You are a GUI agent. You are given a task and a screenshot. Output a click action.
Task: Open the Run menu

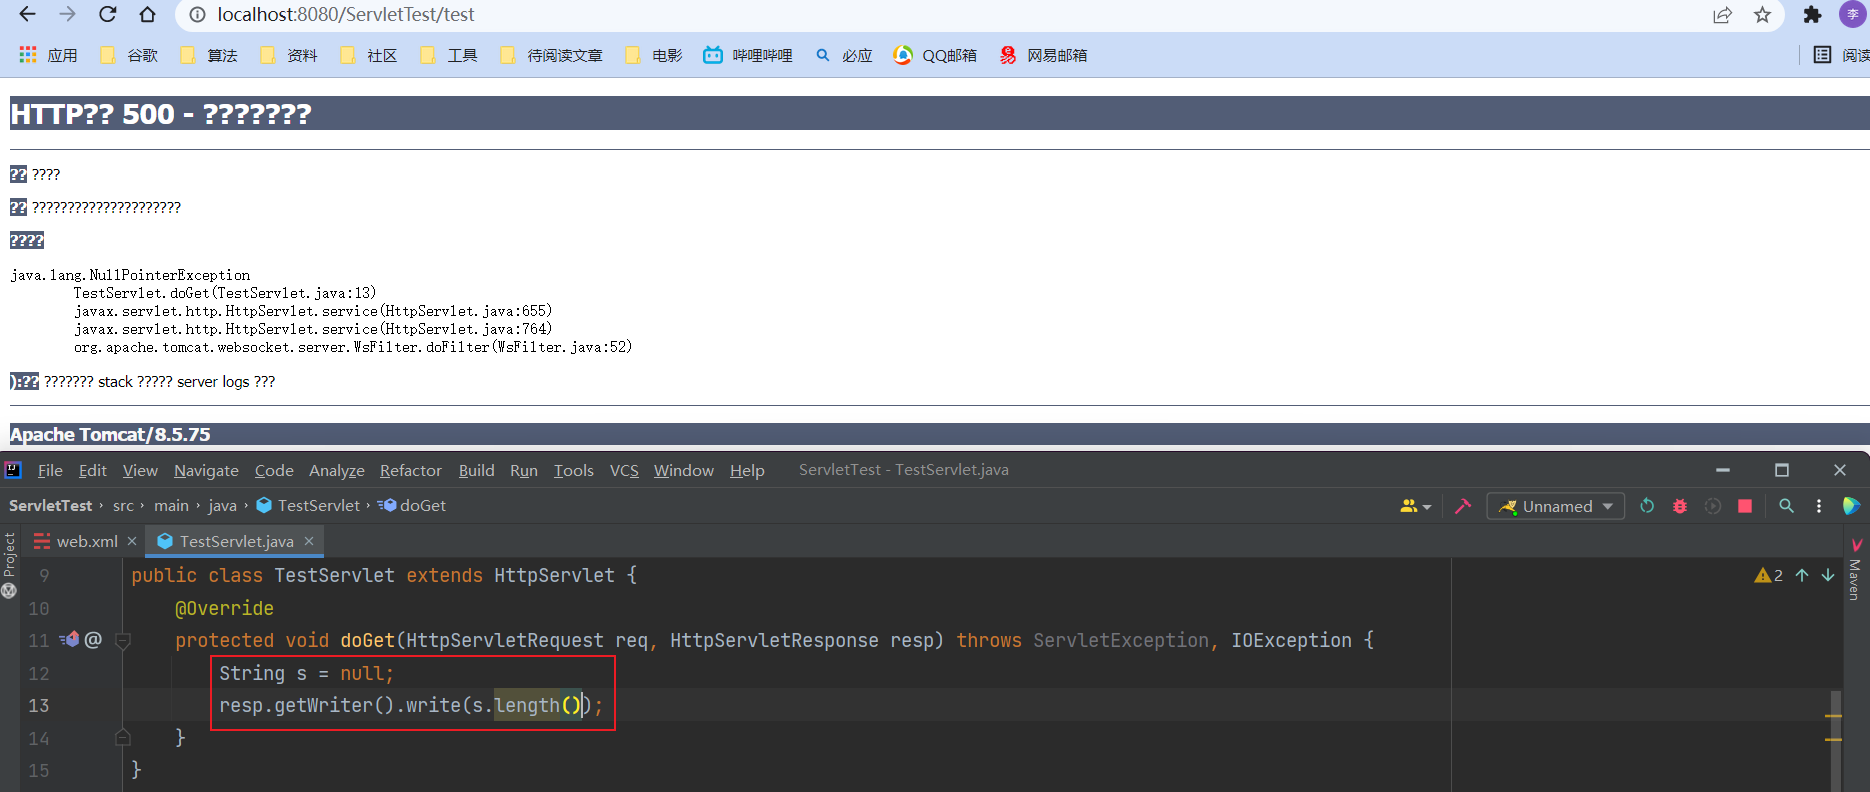click(x=524, y=471)
